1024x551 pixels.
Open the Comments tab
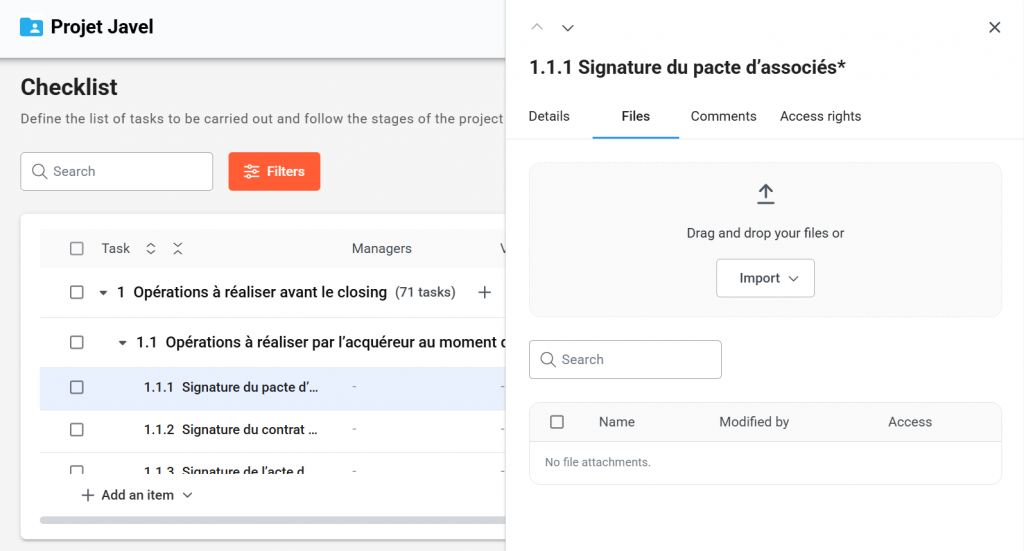tap(723, 116)
